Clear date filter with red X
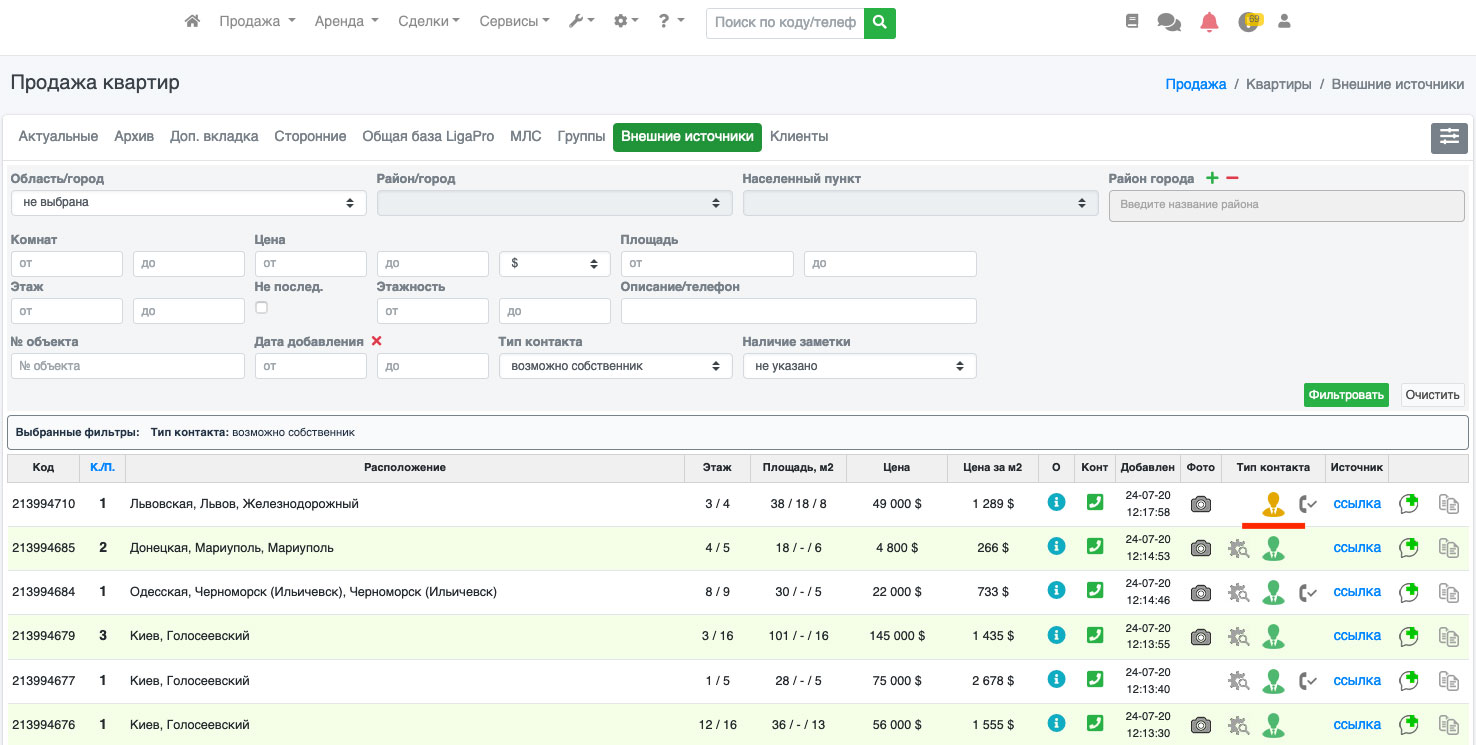 [x=377, y=341]
